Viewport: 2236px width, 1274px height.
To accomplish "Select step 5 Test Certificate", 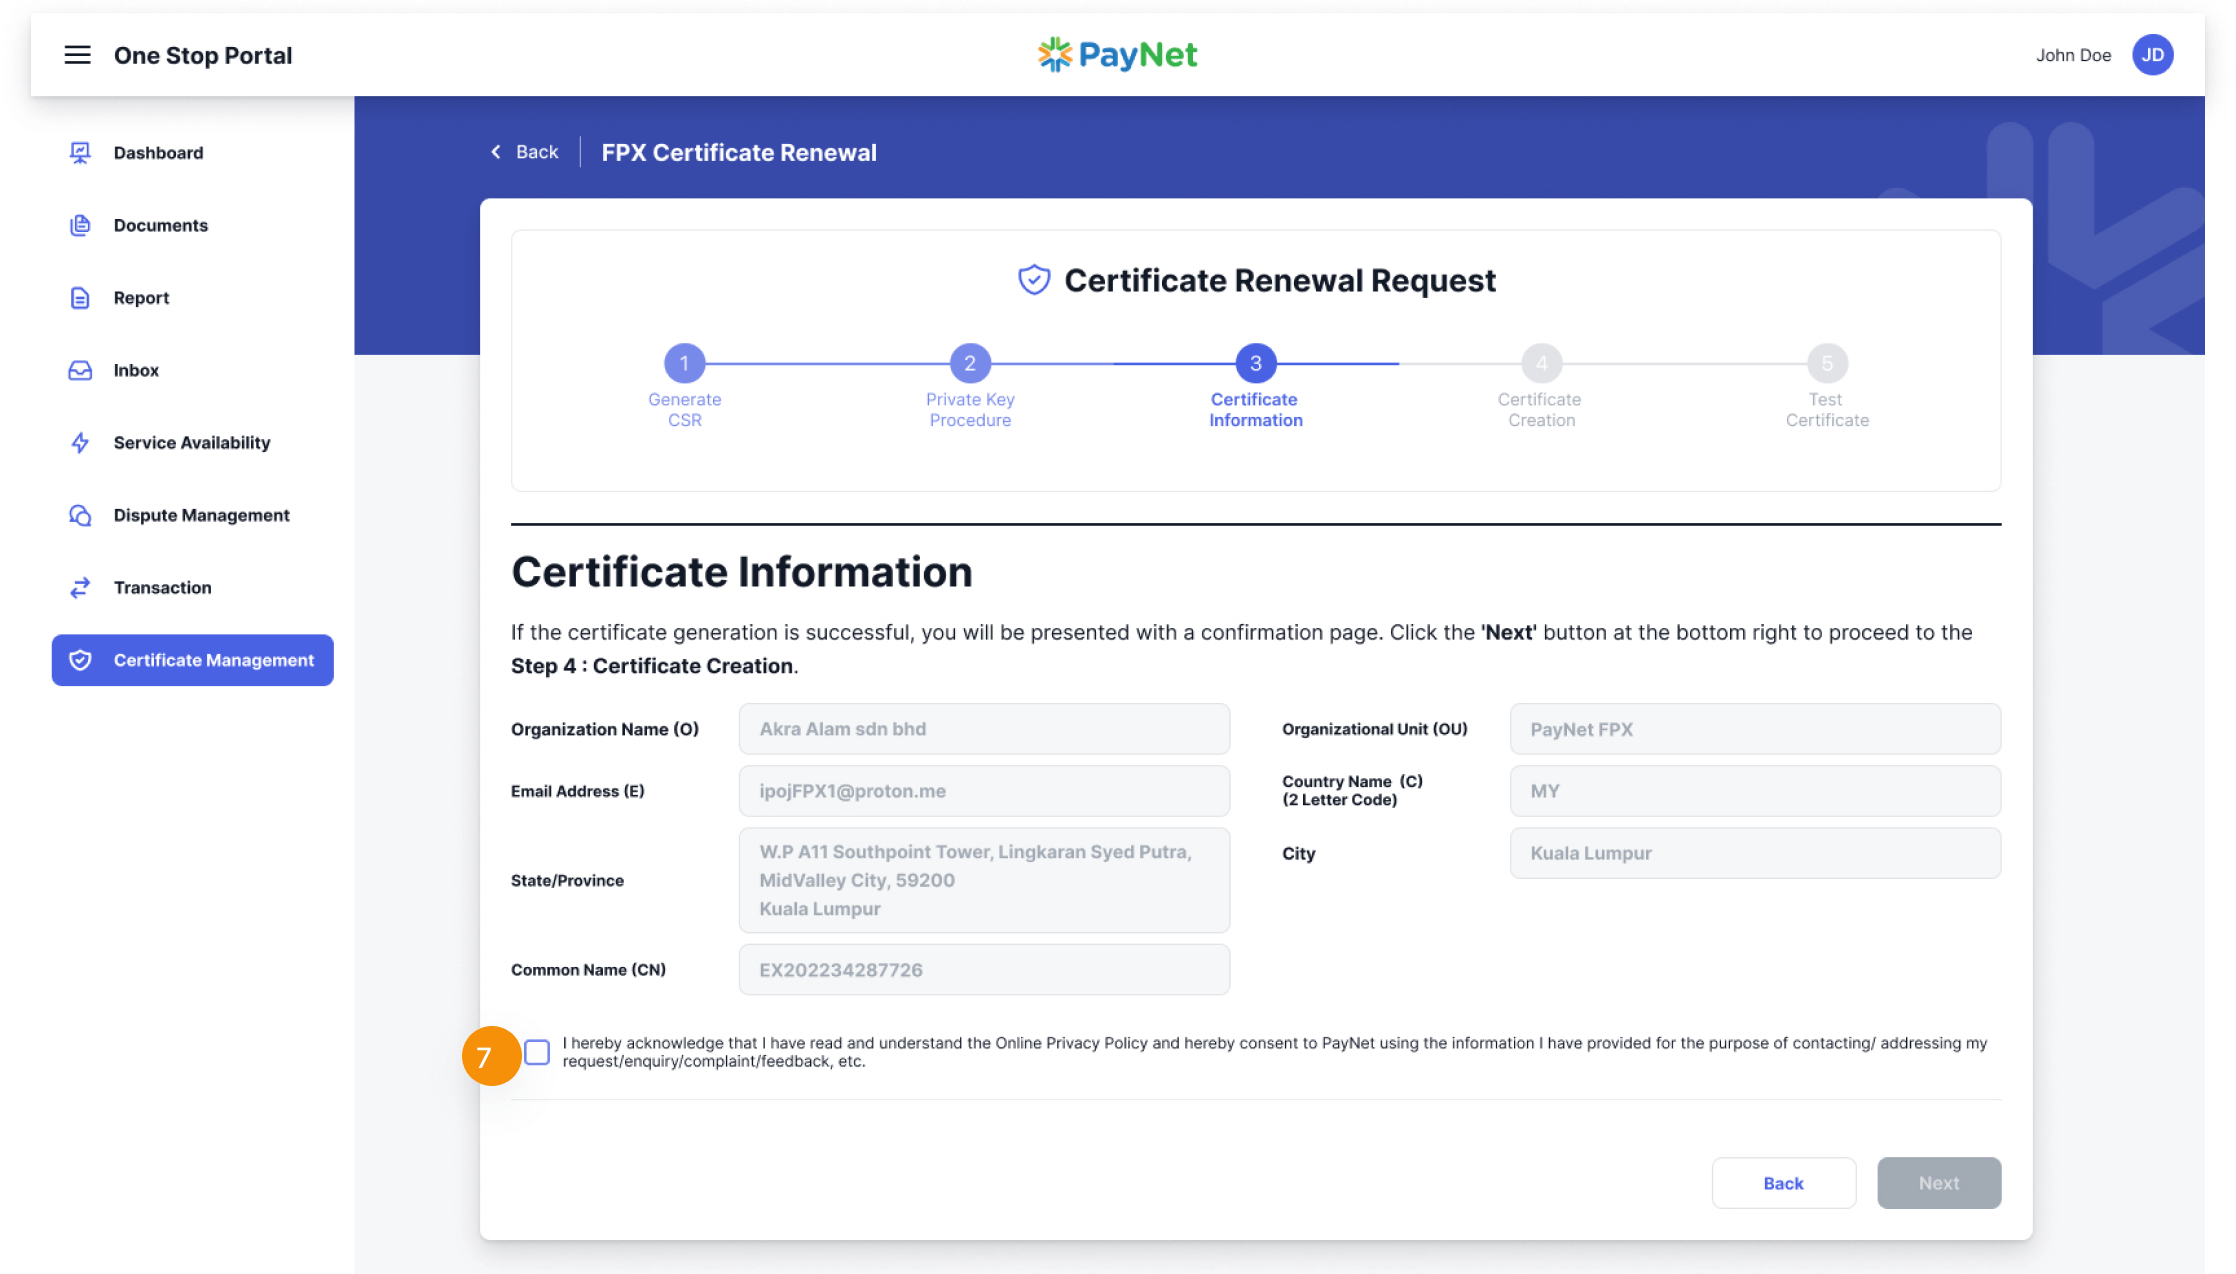I will point(1826,363).
